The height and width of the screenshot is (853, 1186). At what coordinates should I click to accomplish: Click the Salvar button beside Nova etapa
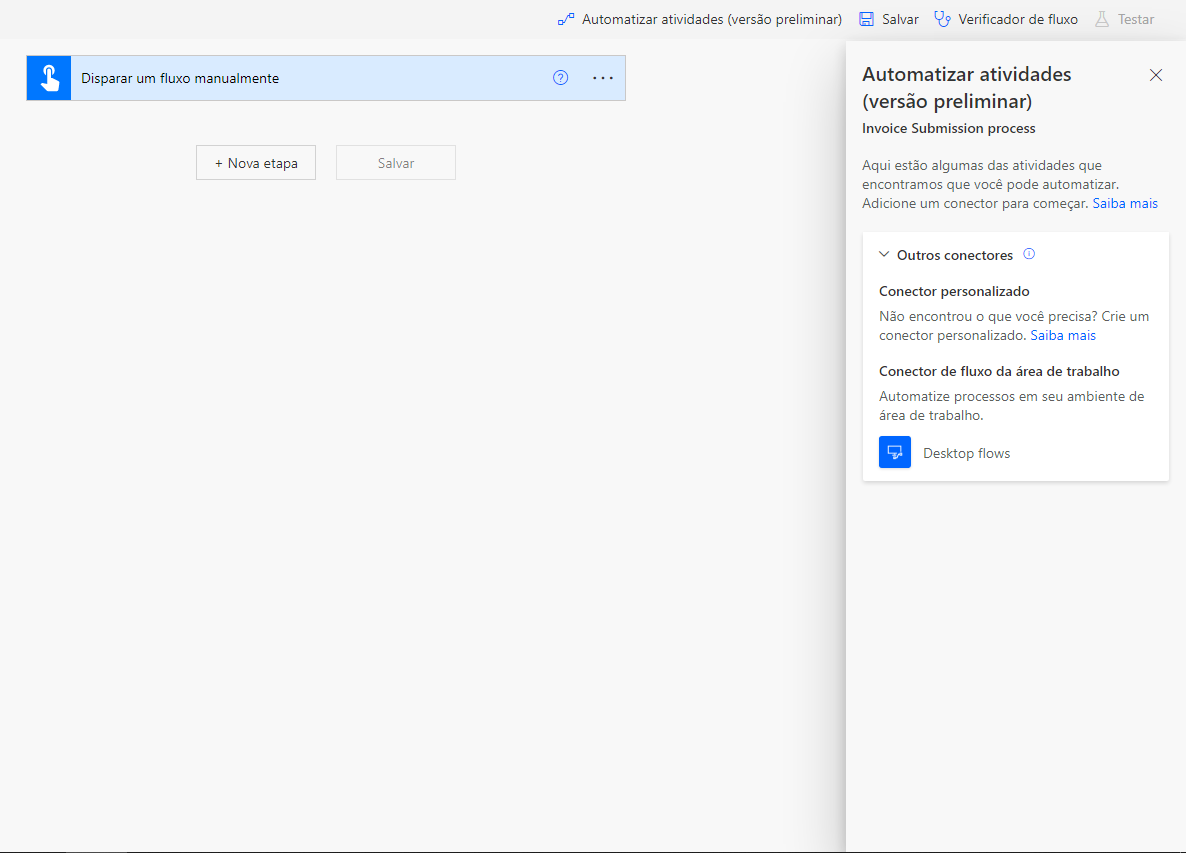[x=396, y=163]
